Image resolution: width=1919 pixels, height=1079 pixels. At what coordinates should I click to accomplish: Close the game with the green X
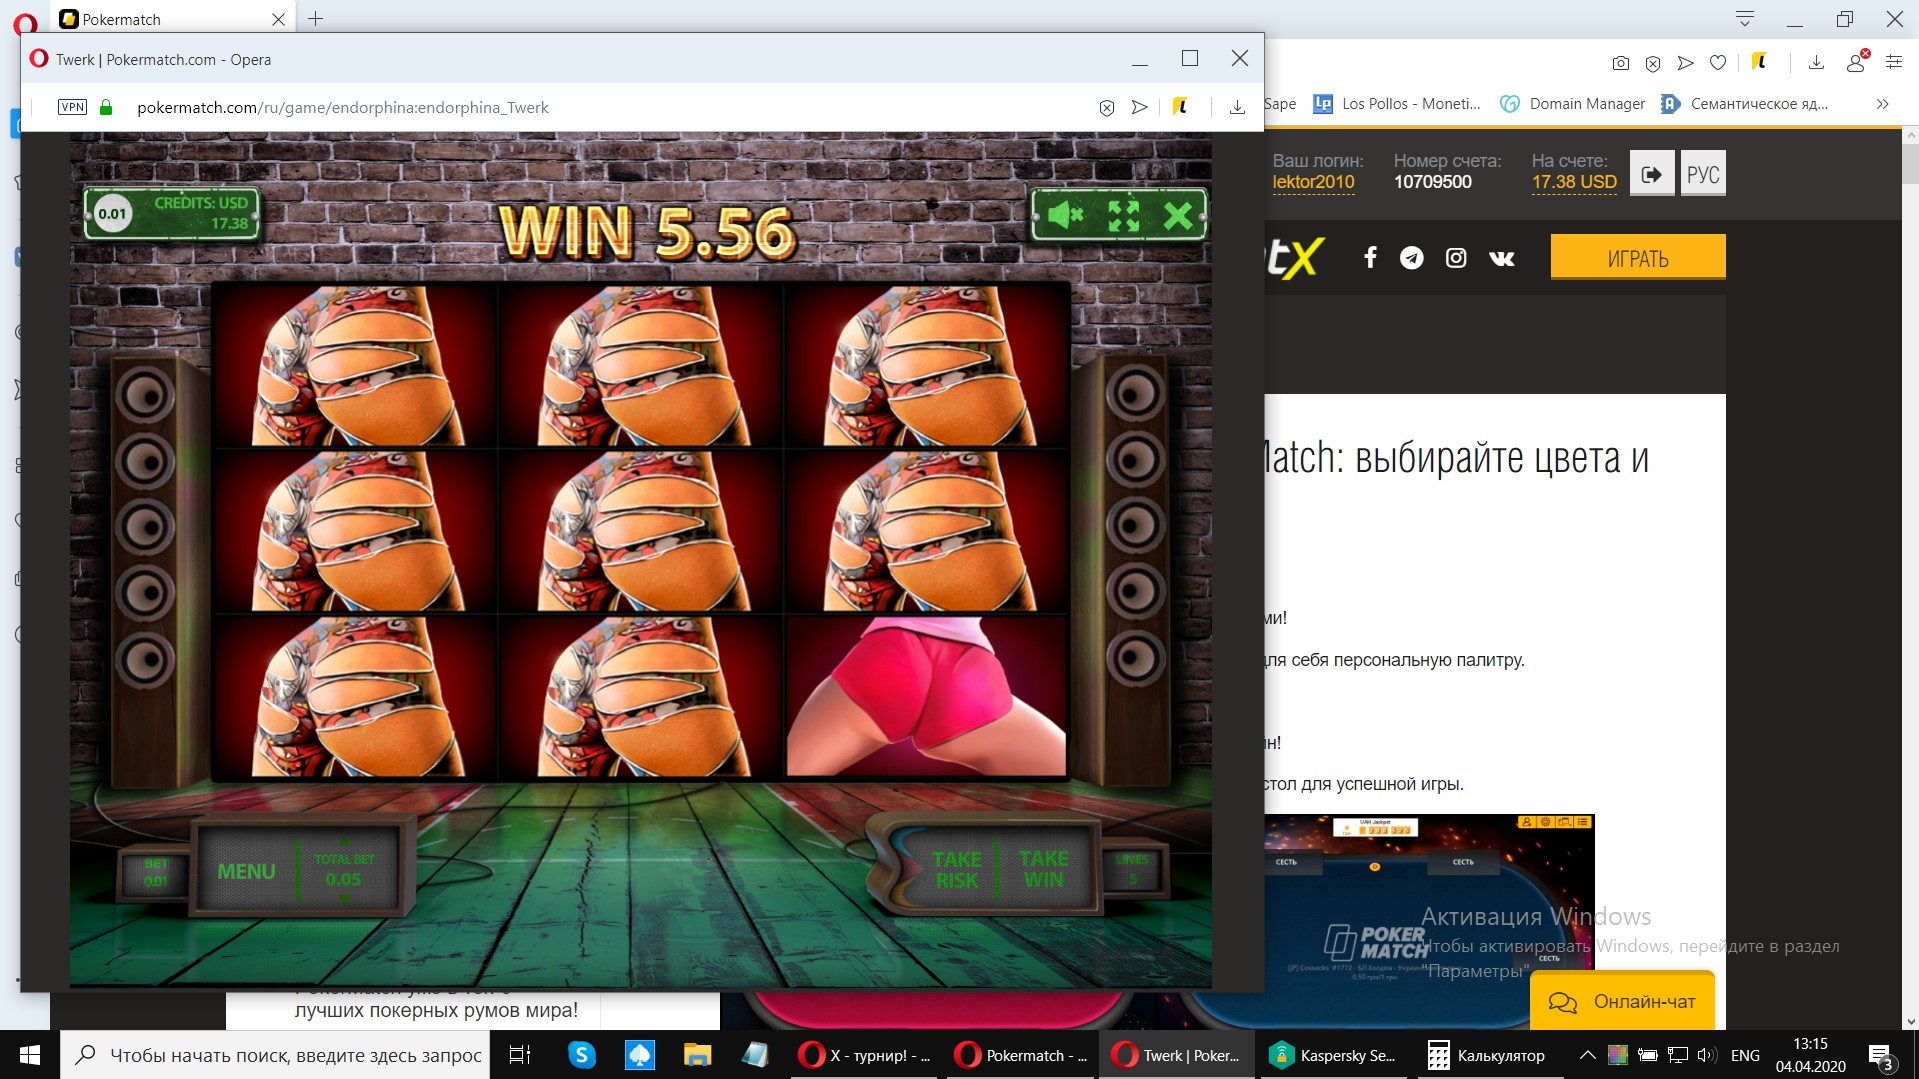coord(1178,214)
